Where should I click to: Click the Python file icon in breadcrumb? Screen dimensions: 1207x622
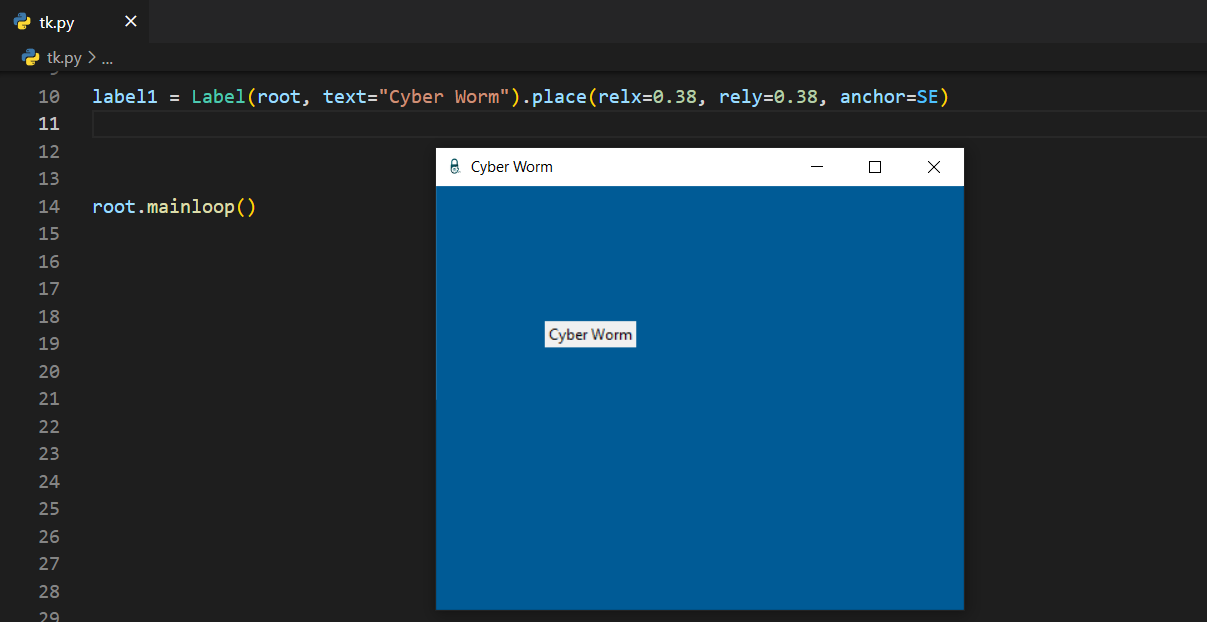coord(31,58)
